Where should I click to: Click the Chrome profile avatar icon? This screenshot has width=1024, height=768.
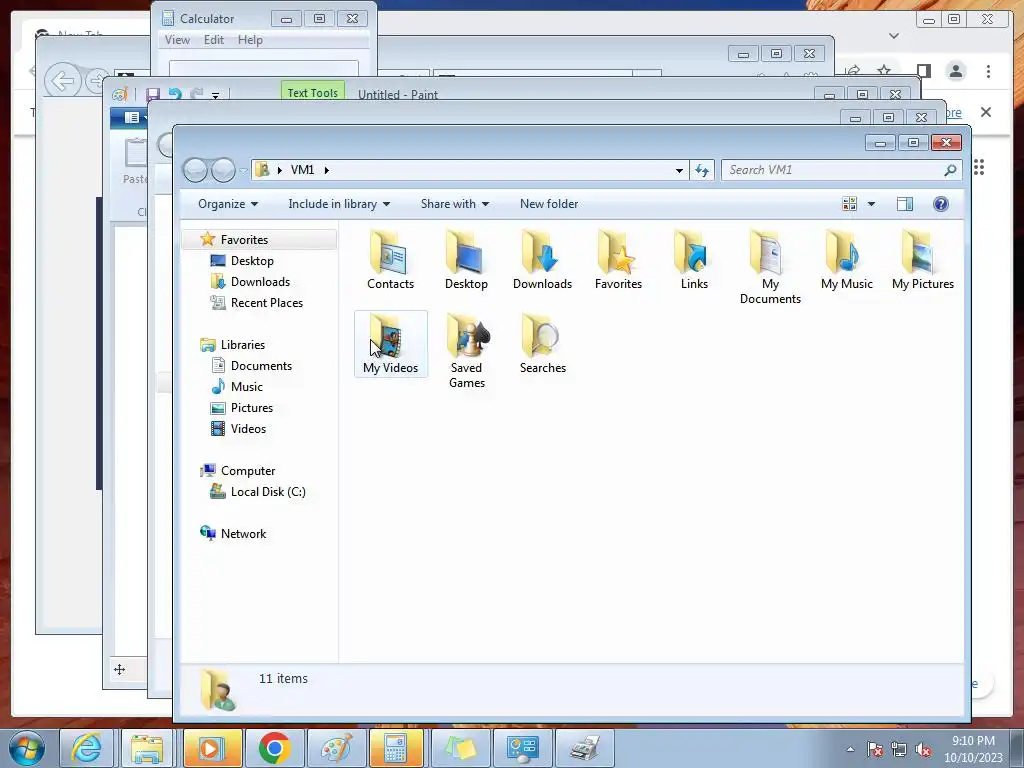click(x=955, y=71)
